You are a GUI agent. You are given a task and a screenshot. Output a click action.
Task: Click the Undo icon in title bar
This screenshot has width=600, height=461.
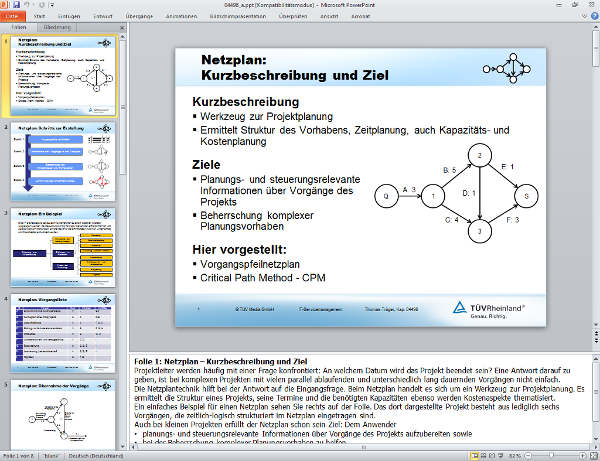[x=28, y=5]
